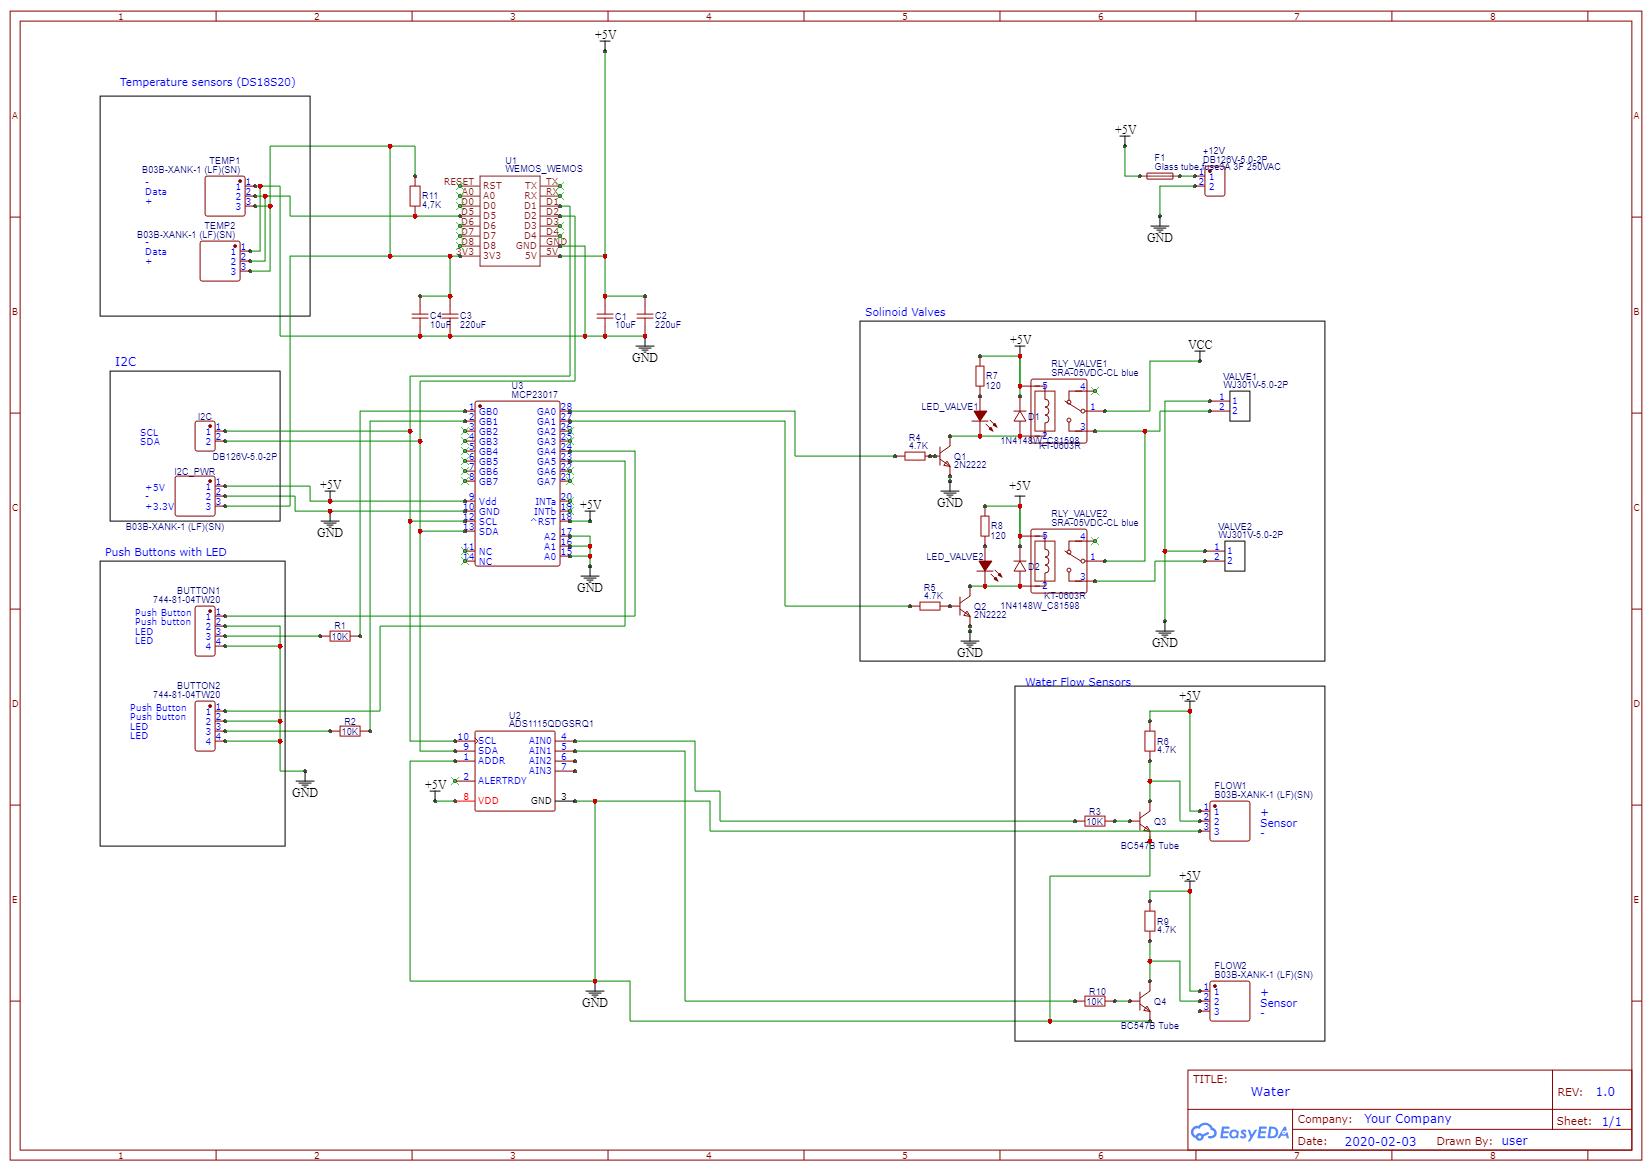
Task: Select resistor R2 10K
Action: click(x=350, y=731)
